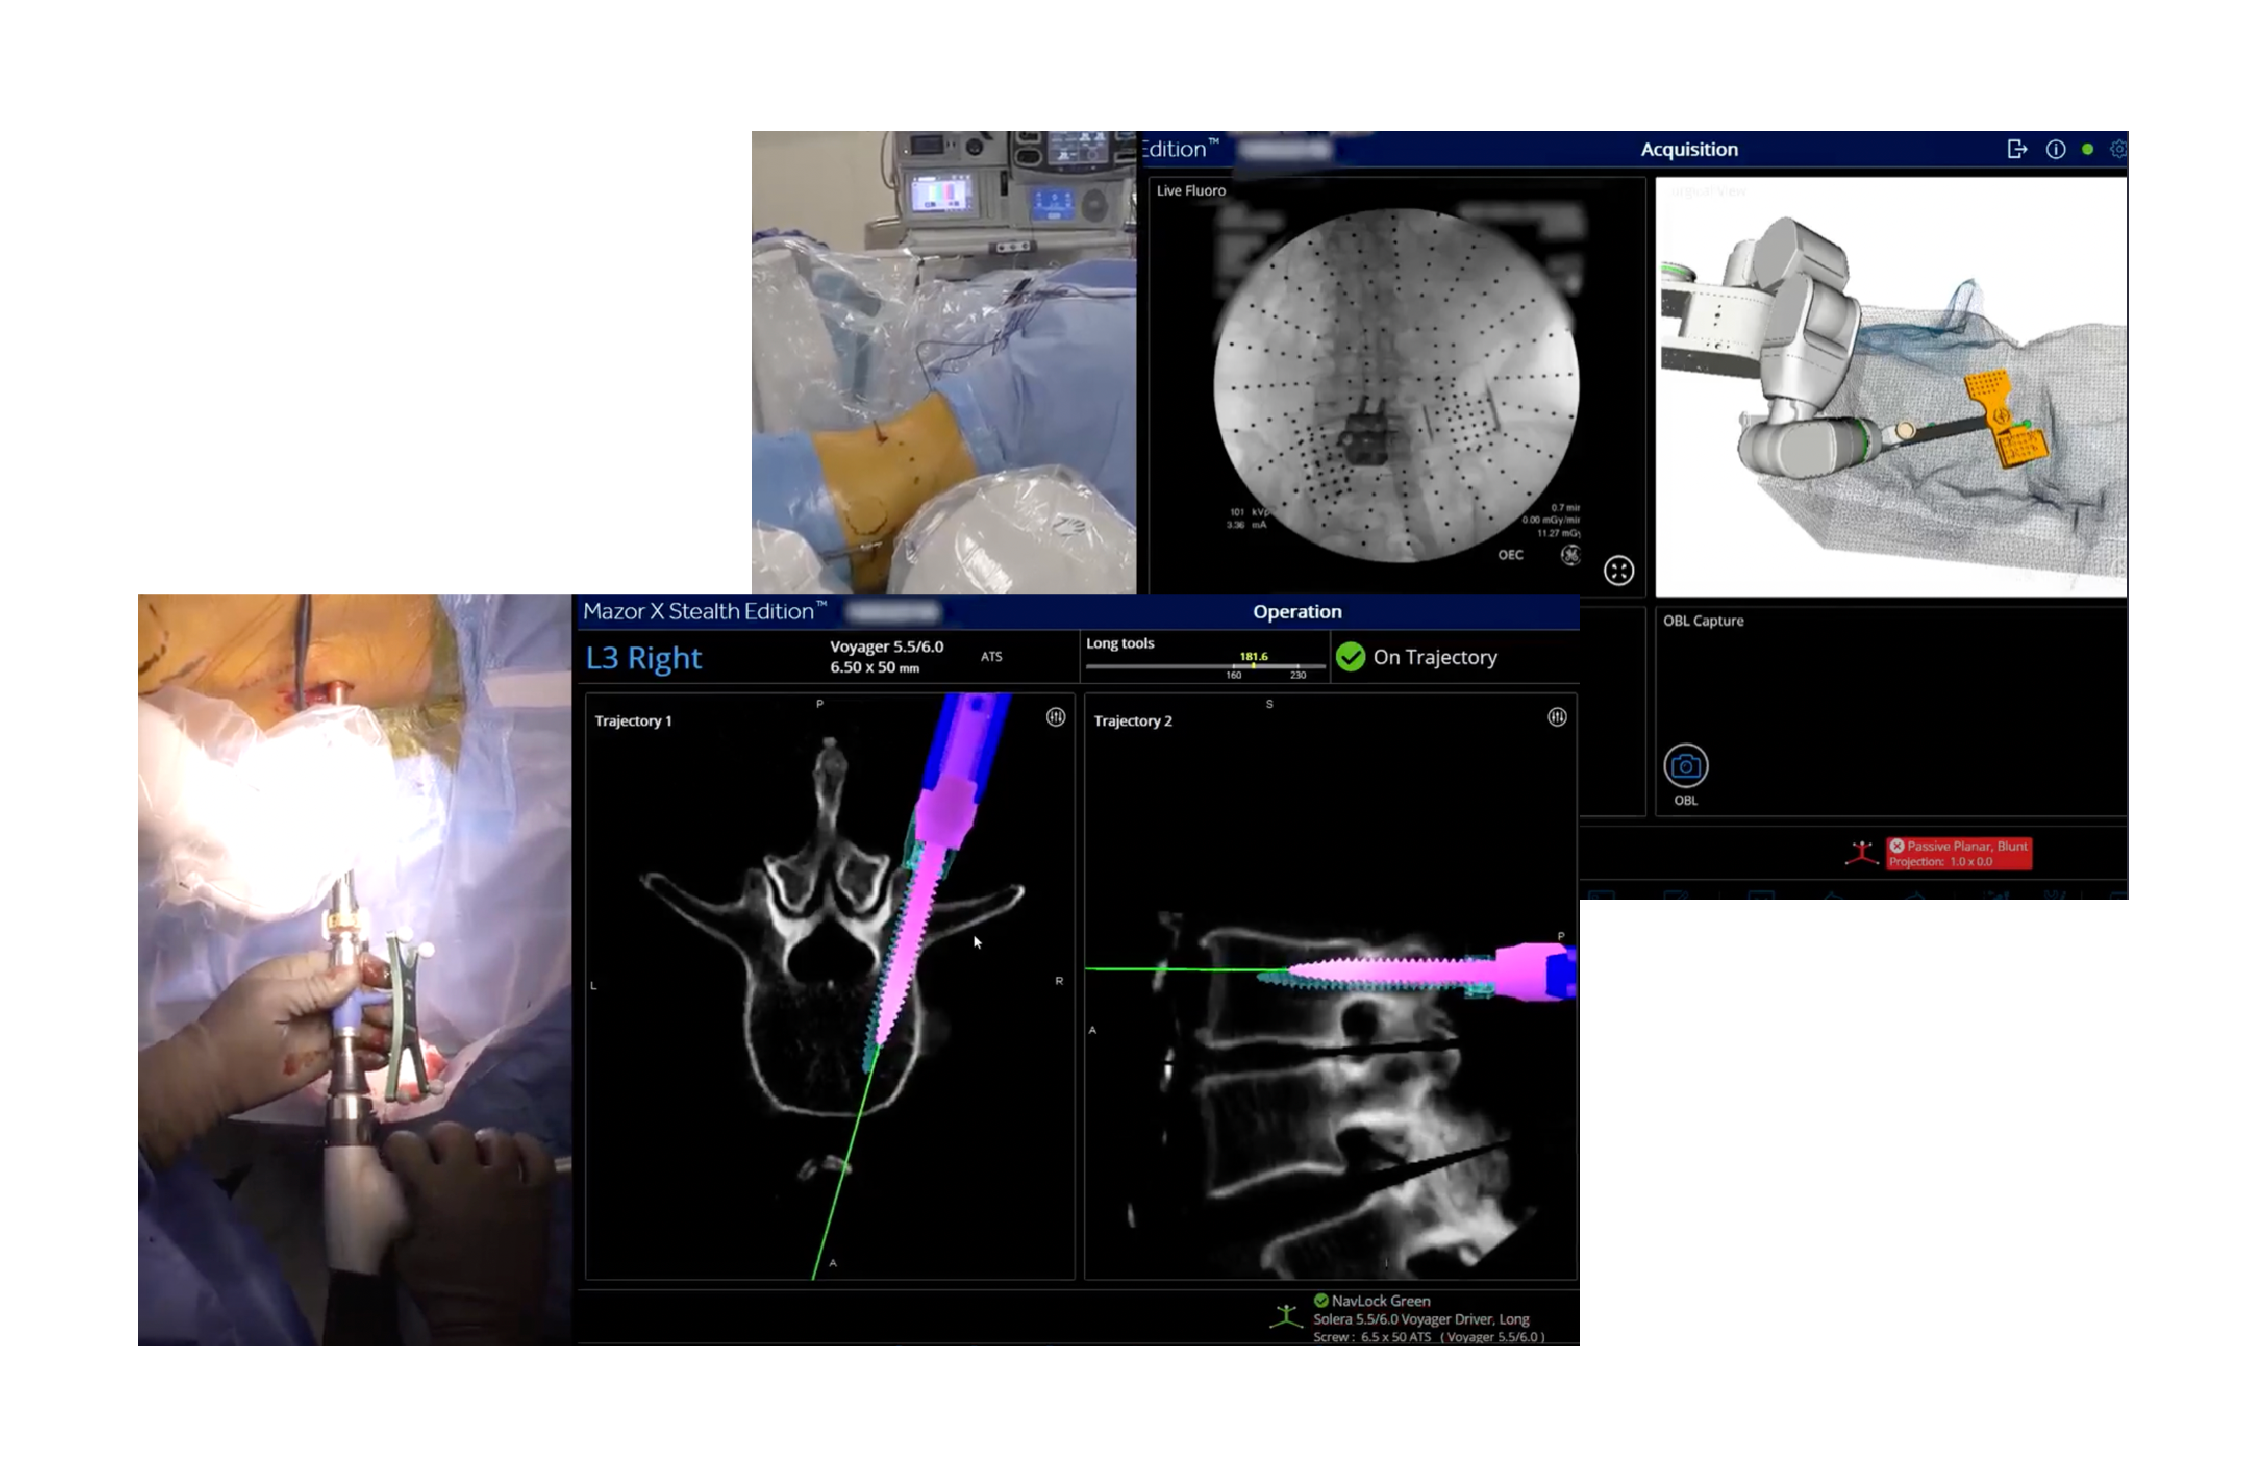Click the green connection status dot

[x=2087, y=149]
